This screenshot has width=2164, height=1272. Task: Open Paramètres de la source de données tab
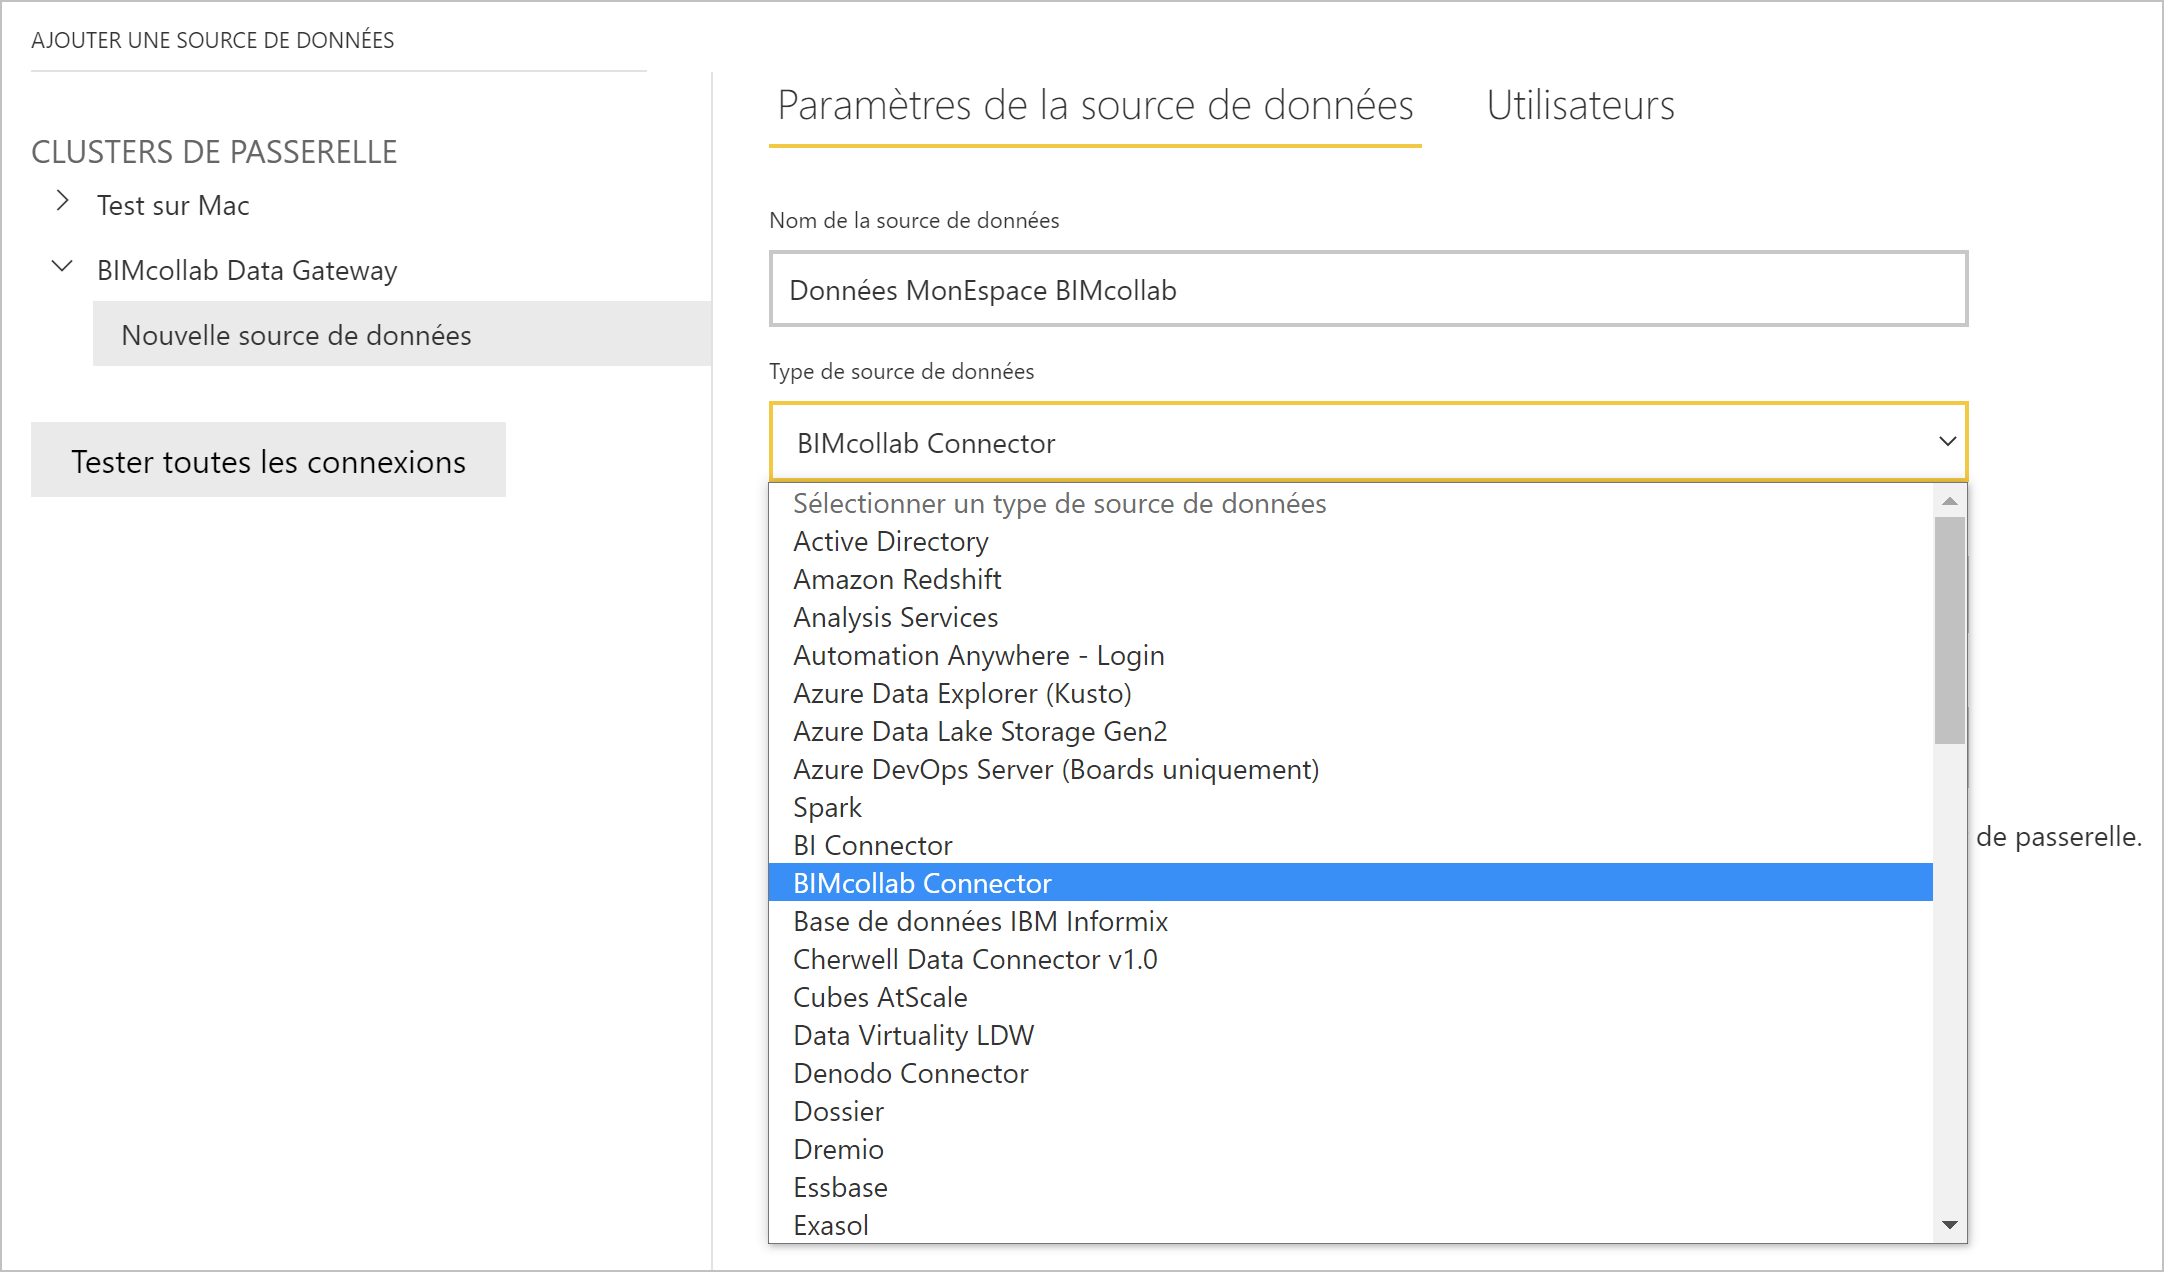pyautogui.click(x=1095, y=105)
